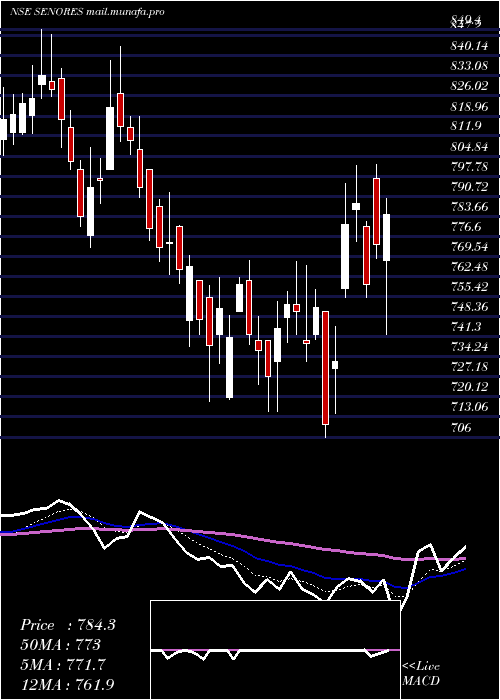Image resolution: width=500 pixels, height=700 pixels.
Task: Select the 734.24 price level label
Action: point(469,347)
